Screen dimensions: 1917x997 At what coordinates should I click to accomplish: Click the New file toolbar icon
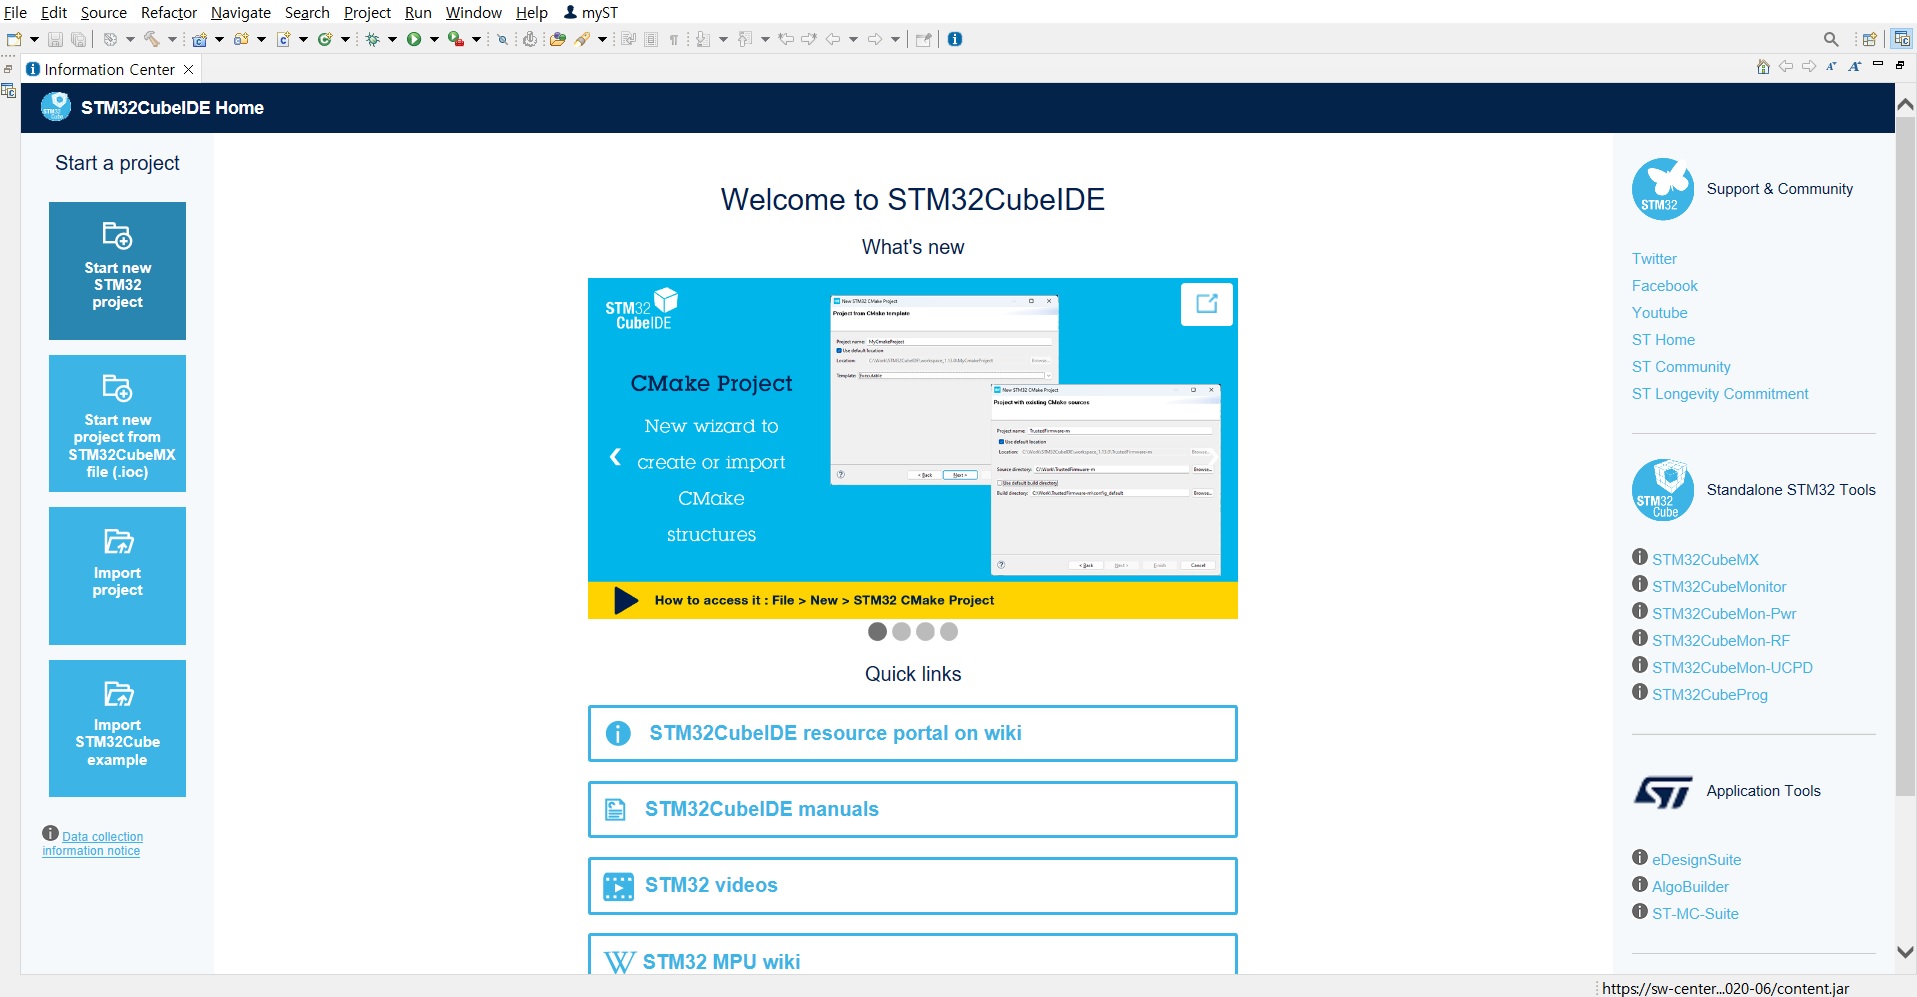point(14,39)
